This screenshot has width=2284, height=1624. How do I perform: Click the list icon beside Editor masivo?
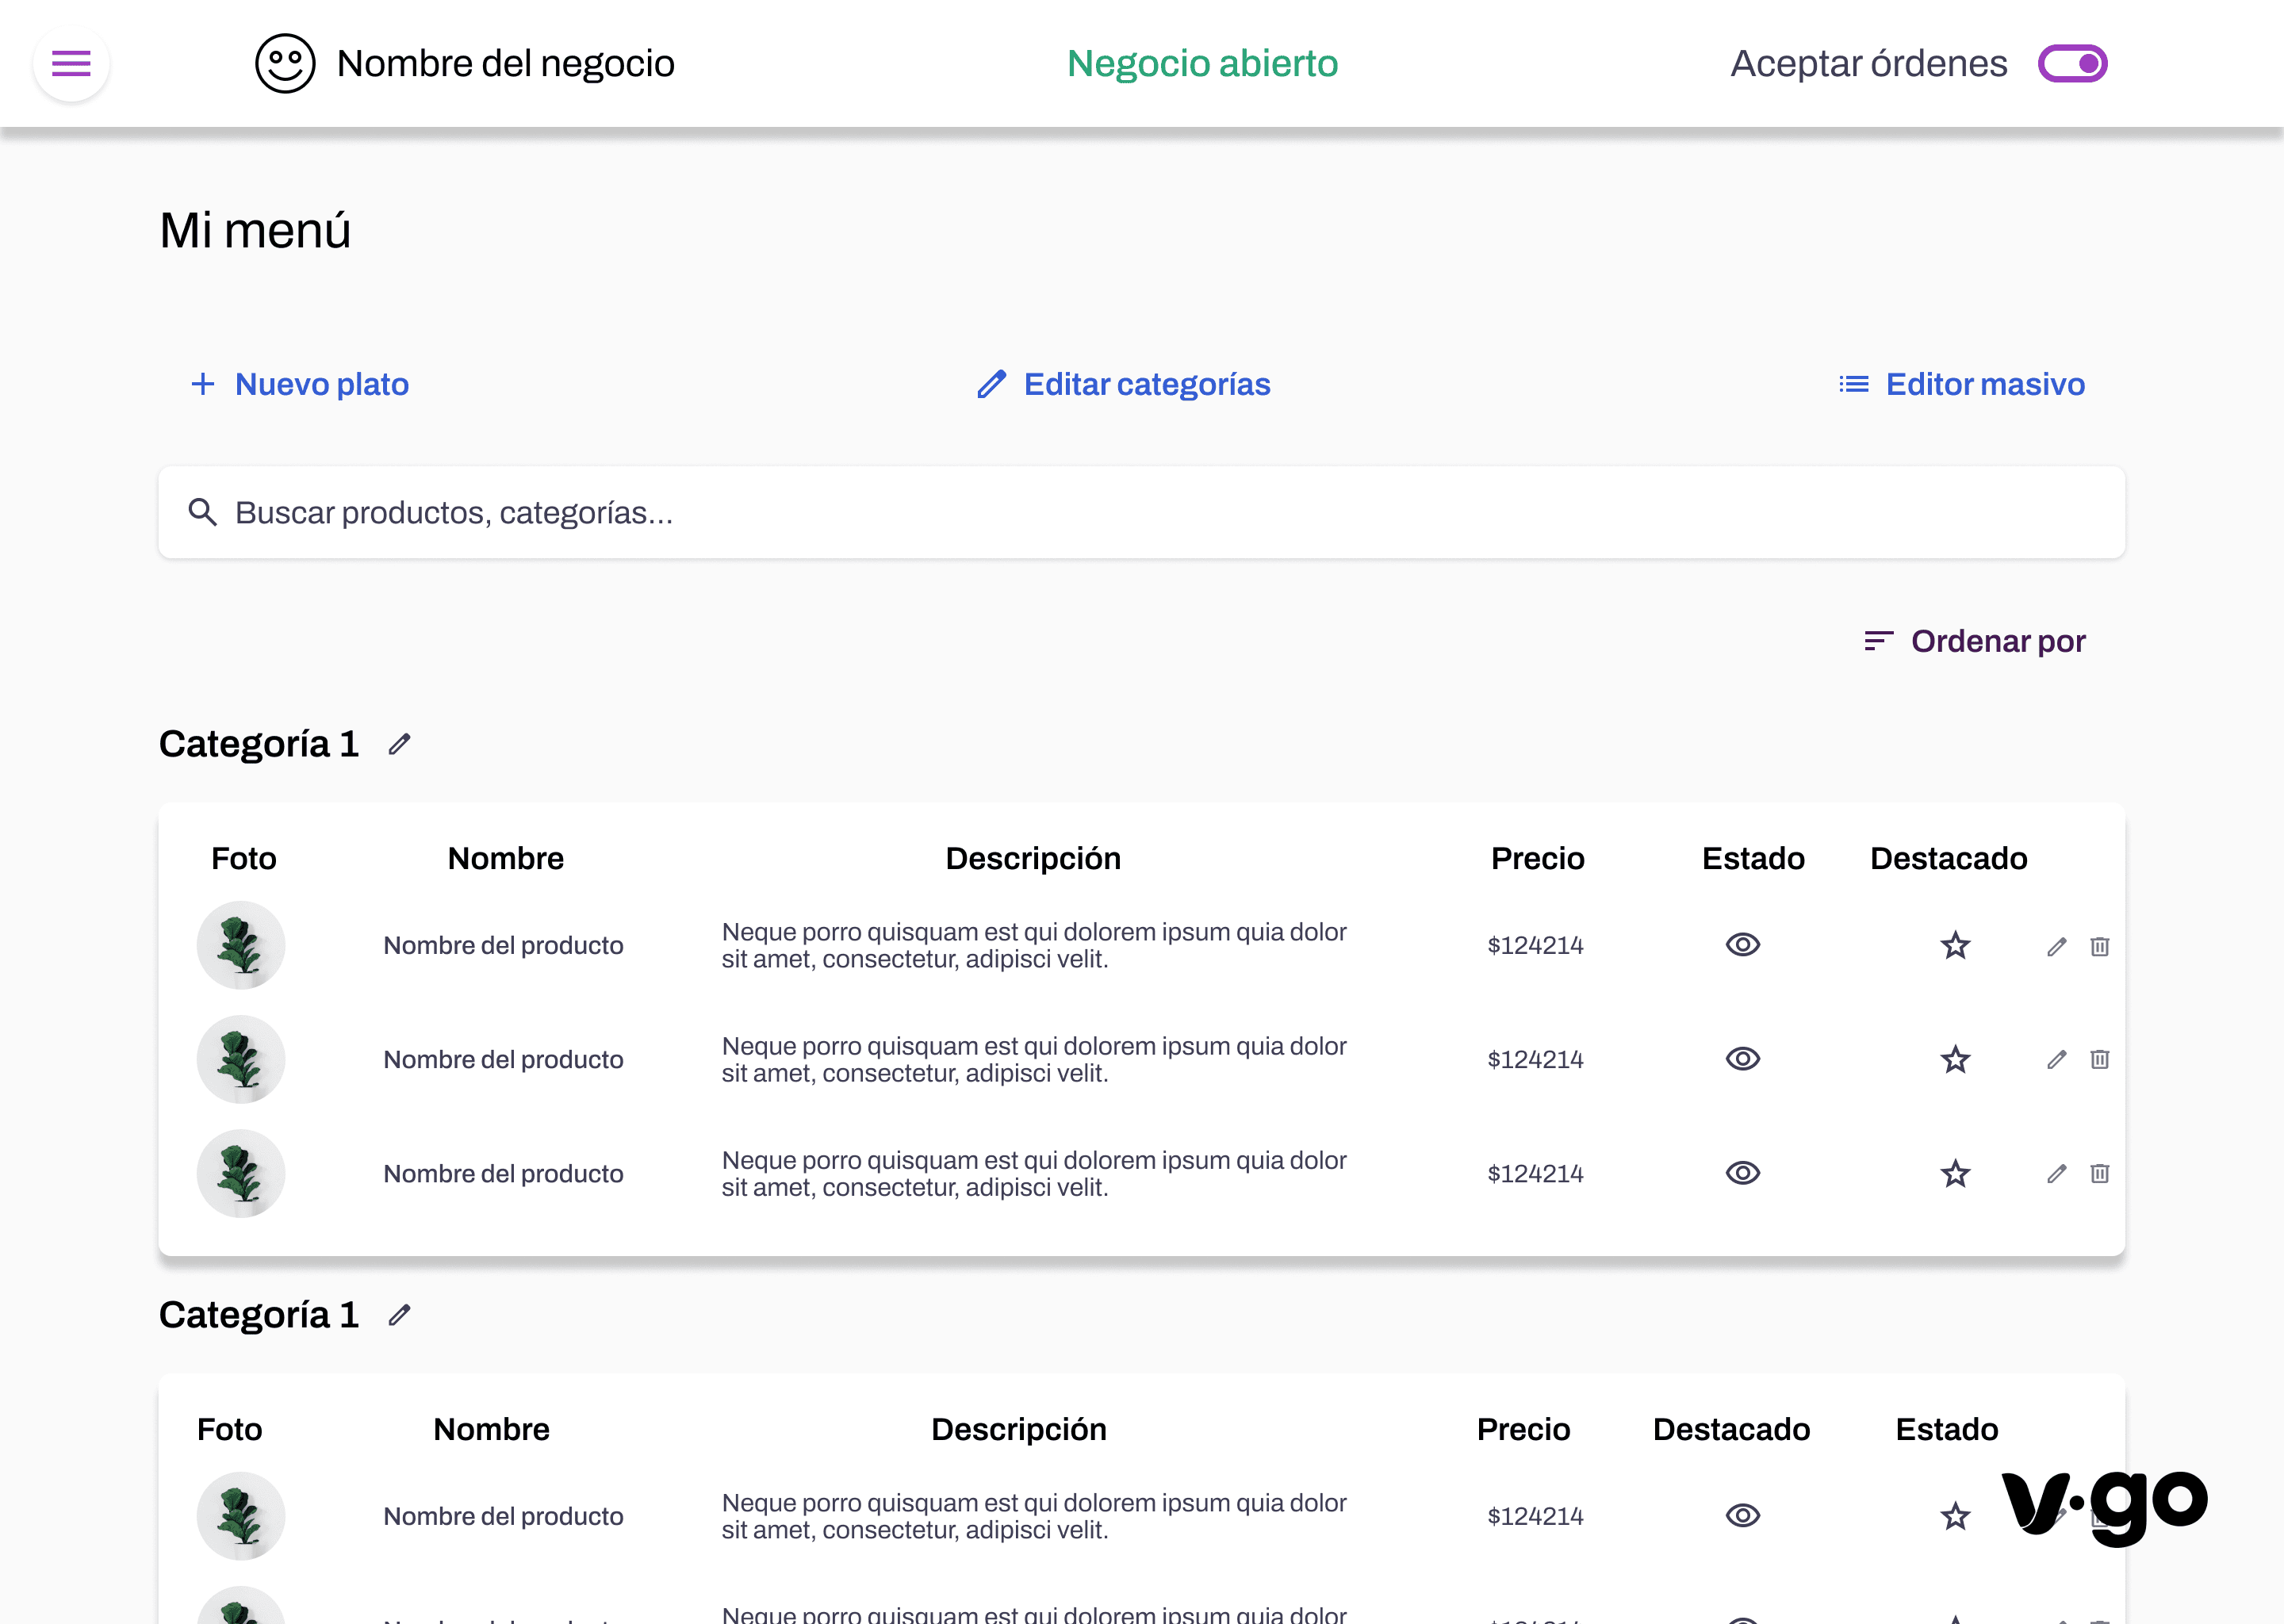point(1854,384)
